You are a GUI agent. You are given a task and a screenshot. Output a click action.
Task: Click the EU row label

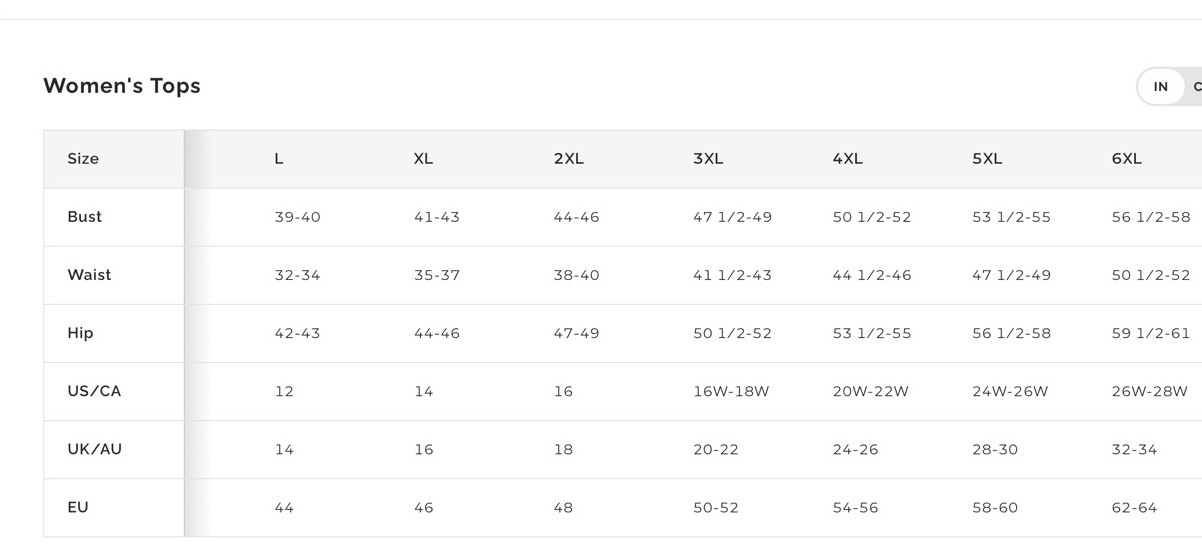pyautogui.click(x=78, y=507)
